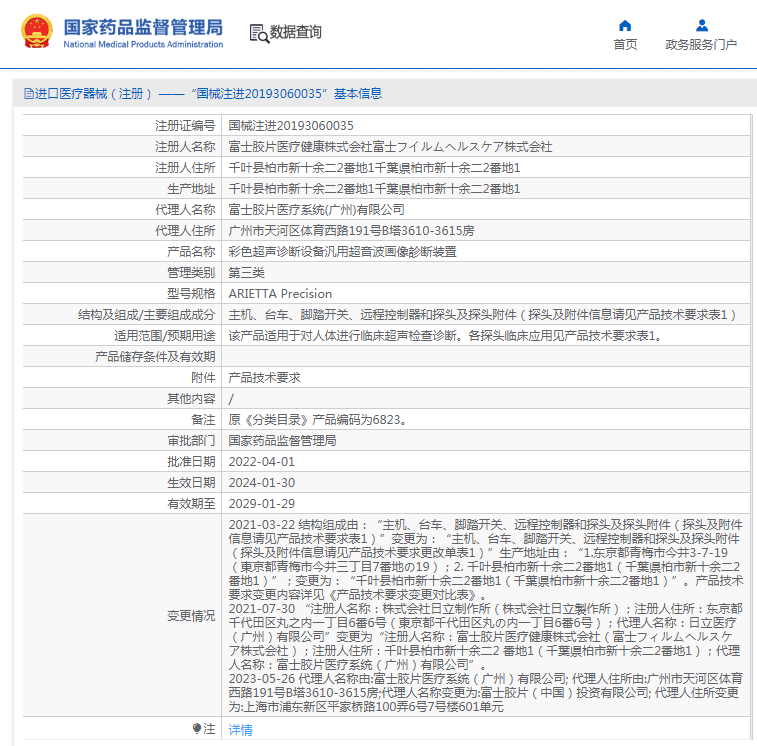Click the 审批部门 row label
The height and width of the screenshot is (746, 757).
tap(191, 441)
